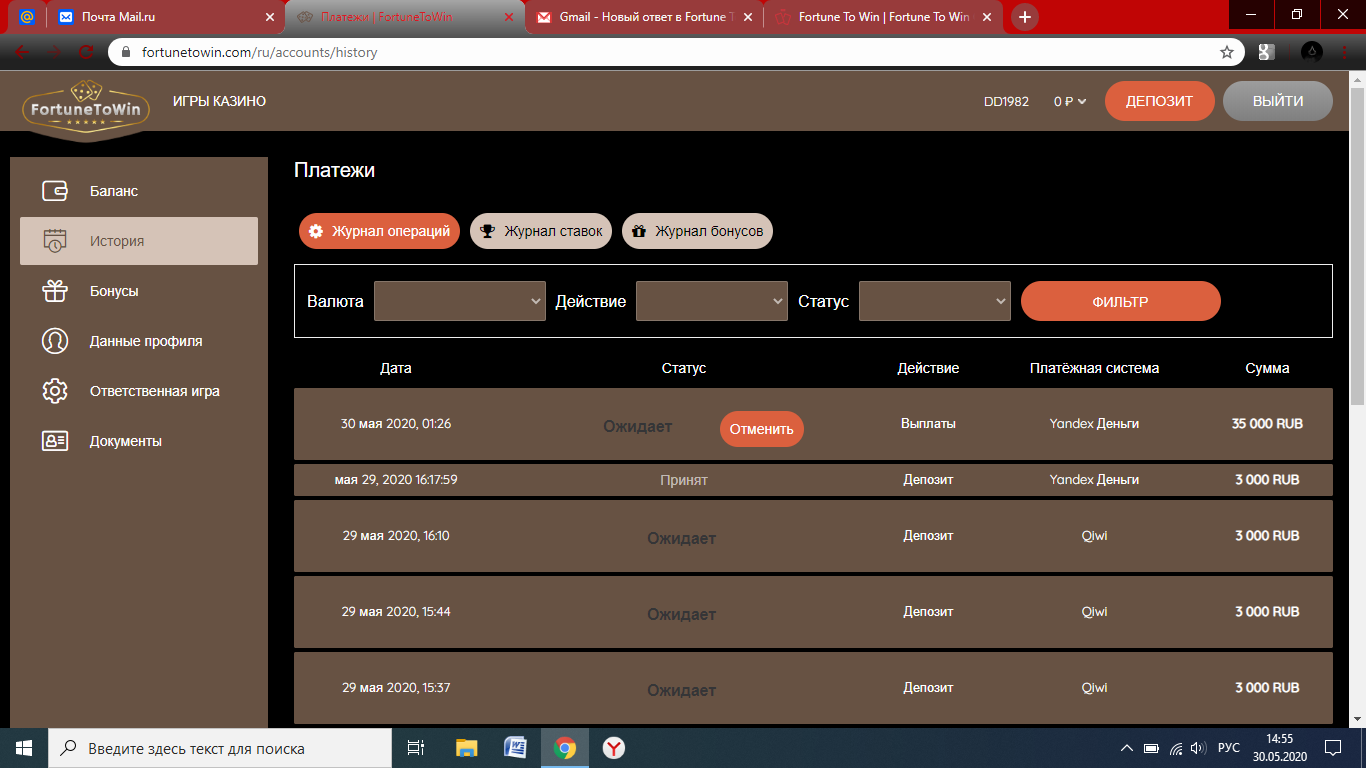Open the Windows Start menu
This screenshot has height=768, width=1366.
pyautogui.click(x=24, y=748)
